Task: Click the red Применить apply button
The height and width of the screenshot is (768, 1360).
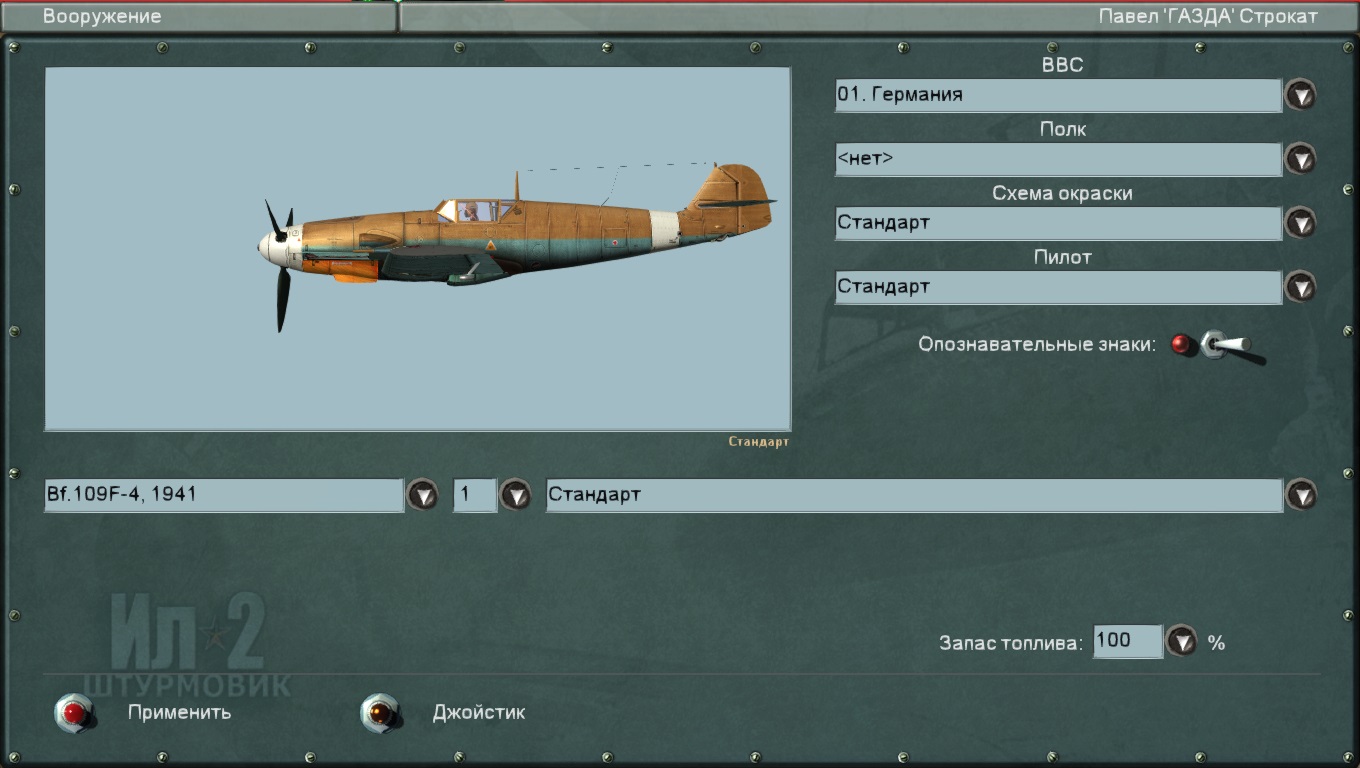Action: (74, 713)
